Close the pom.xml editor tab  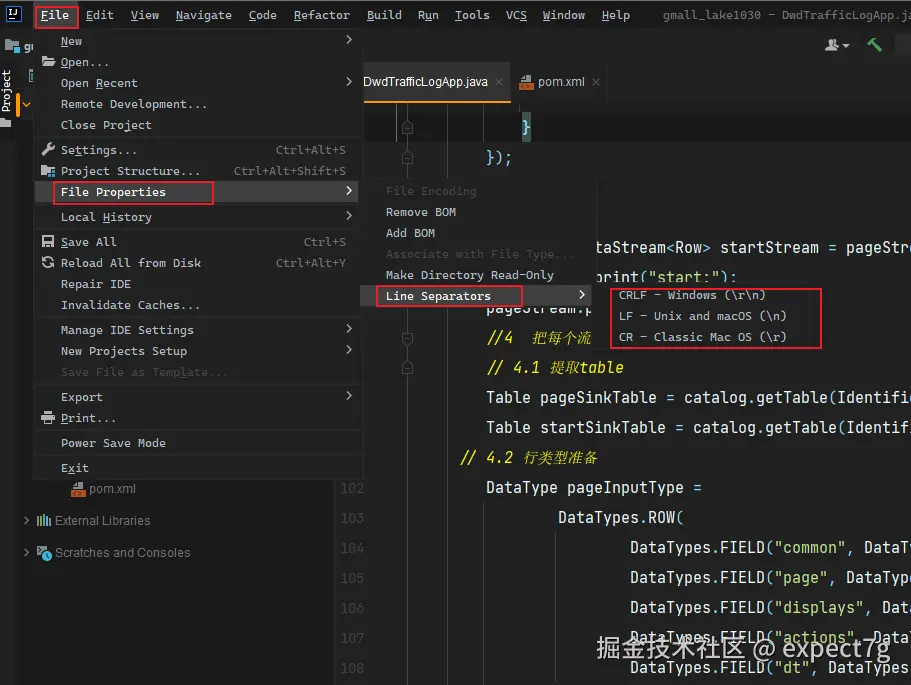coord(596,83)
